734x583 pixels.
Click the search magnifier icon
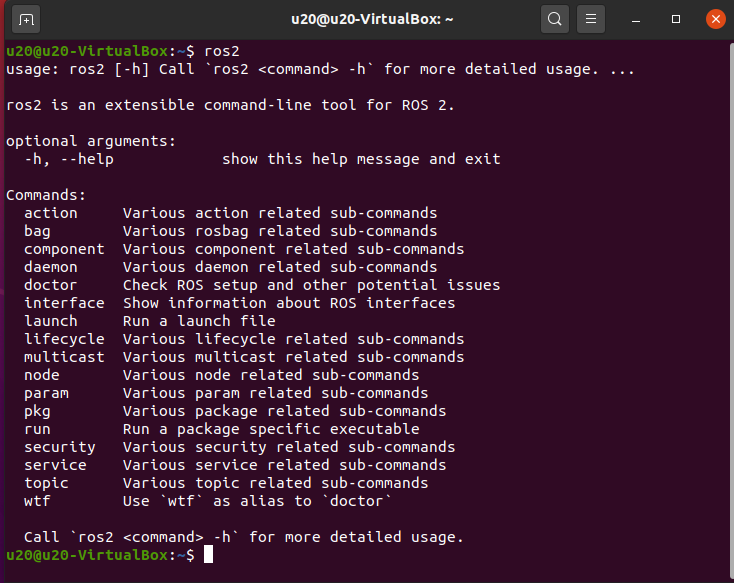click(x=555, y=19)
